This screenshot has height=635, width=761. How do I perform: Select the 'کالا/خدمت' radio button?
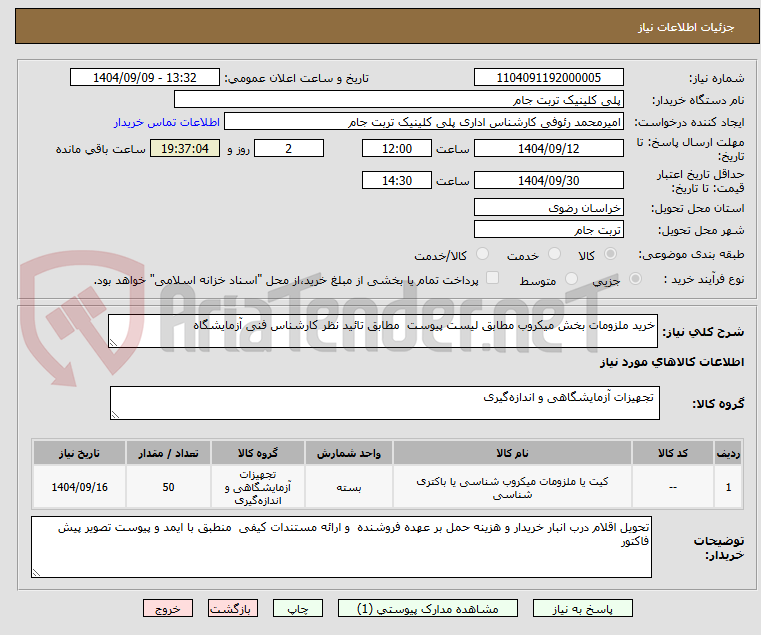(482, 254)
